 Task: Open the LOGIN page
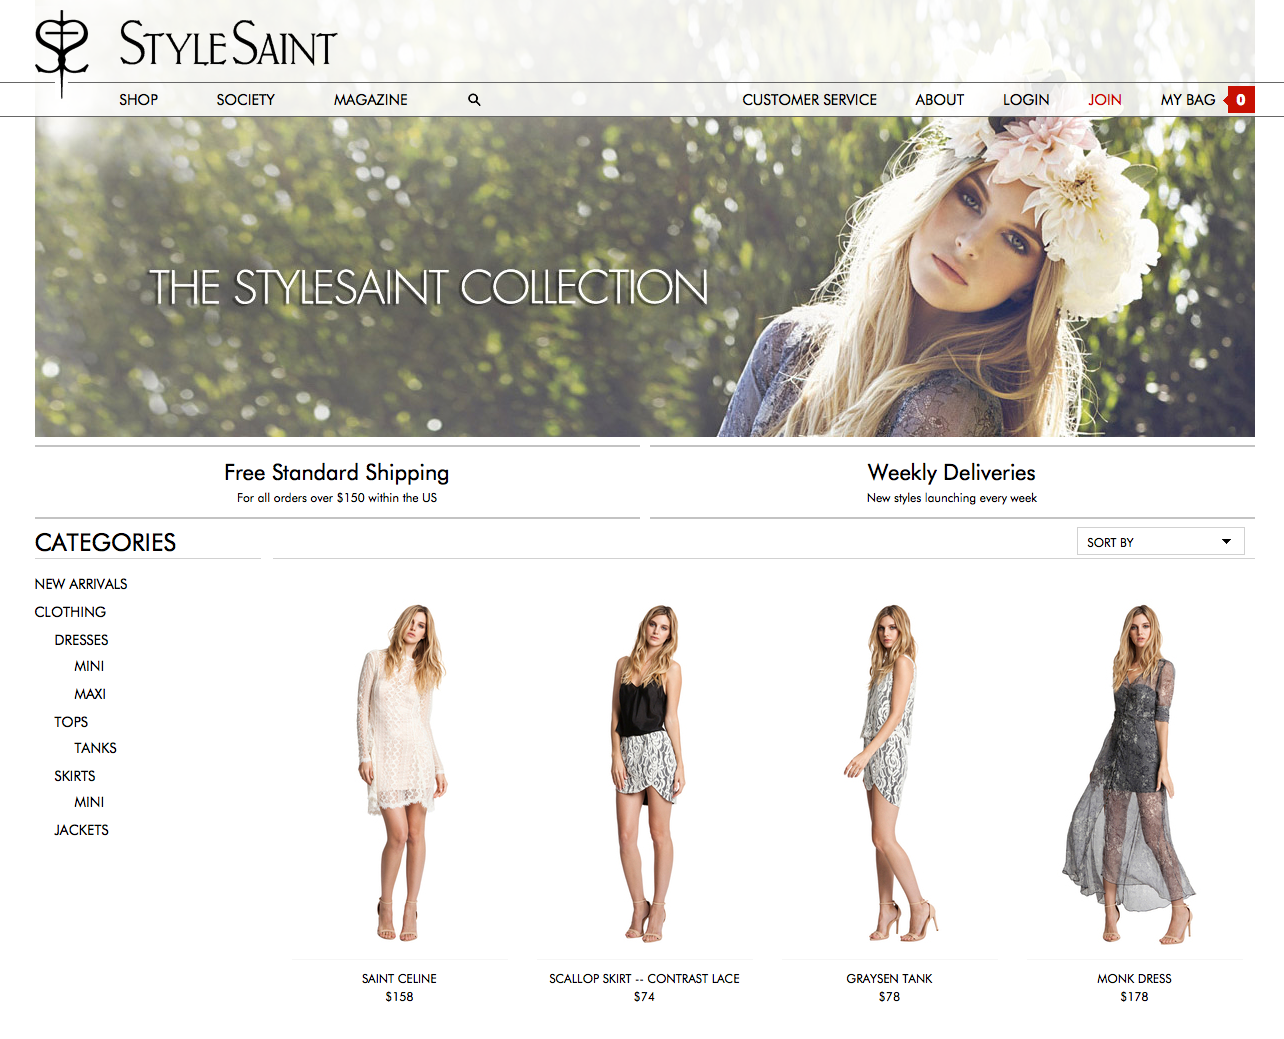pos(1026,99)
